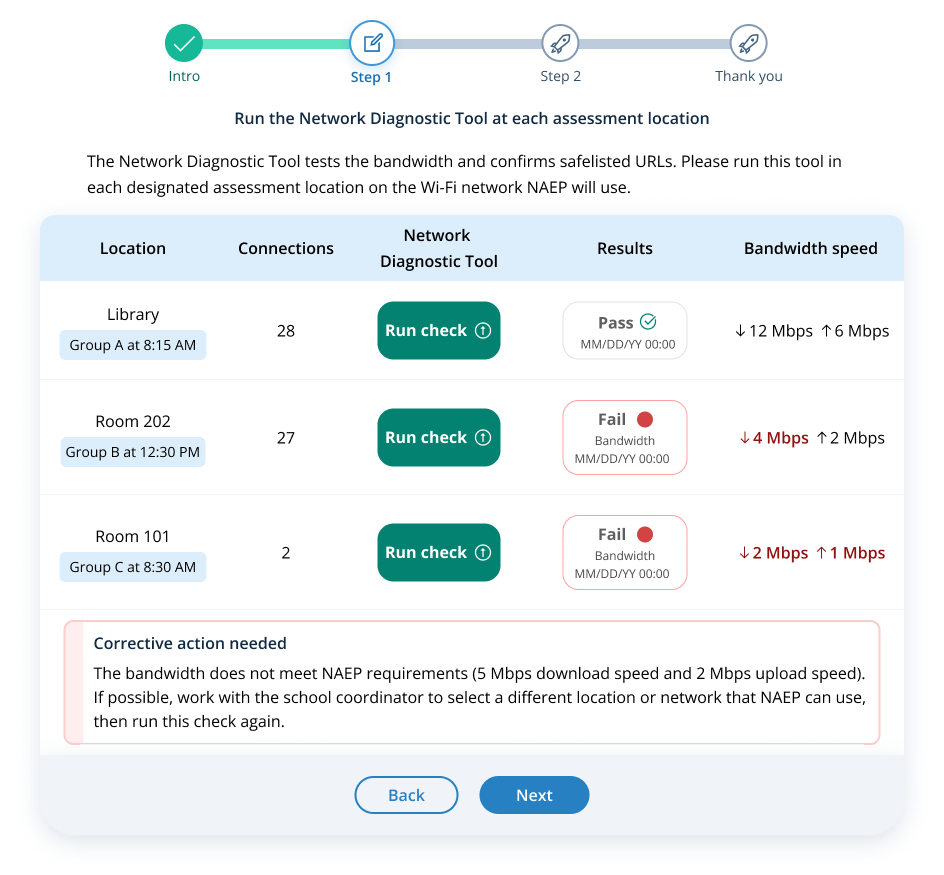This screenshot has height=875, width=944.
Task: Run the network check for Room 101
Action: [x=438, y=552]
